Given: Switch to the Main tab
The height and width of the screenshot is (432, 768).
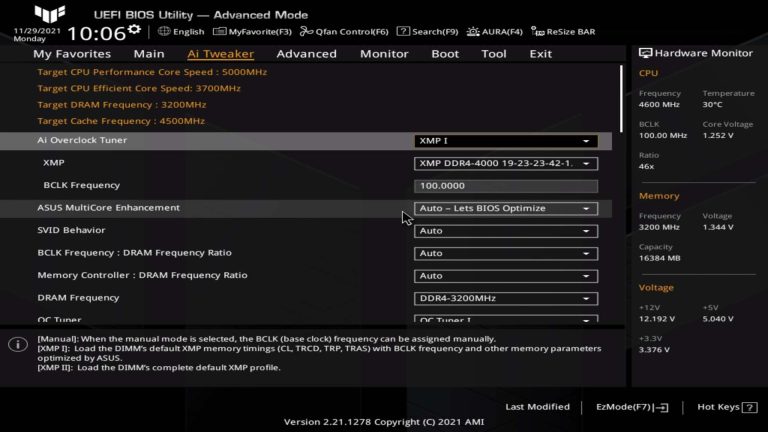Looking at the screenshot, I should [x=149, y=54].
